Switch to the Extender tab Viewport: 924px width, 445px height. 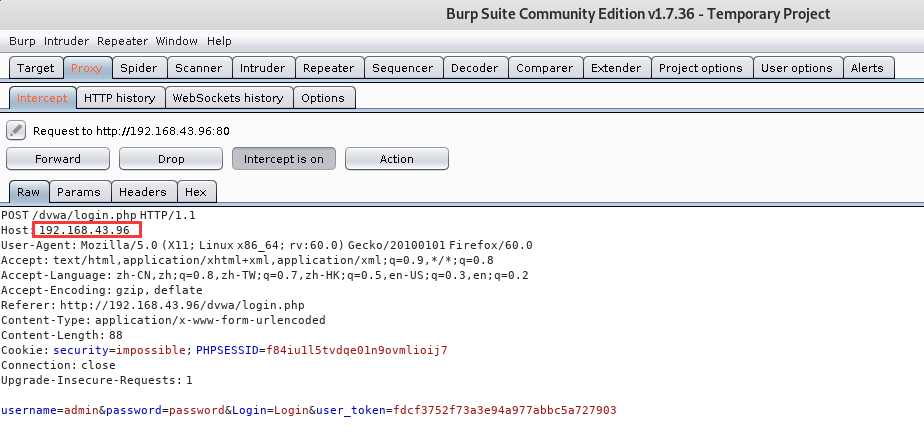pyautogui.click(x=616, y=68)
